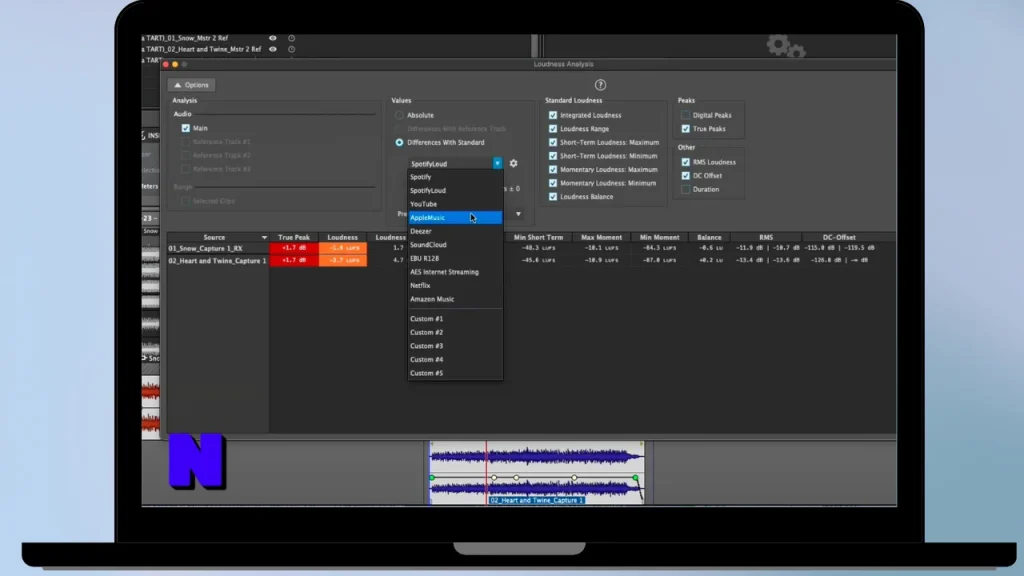
Task: Choose Netflix from standards list
Action: click(x=455, y=285)
